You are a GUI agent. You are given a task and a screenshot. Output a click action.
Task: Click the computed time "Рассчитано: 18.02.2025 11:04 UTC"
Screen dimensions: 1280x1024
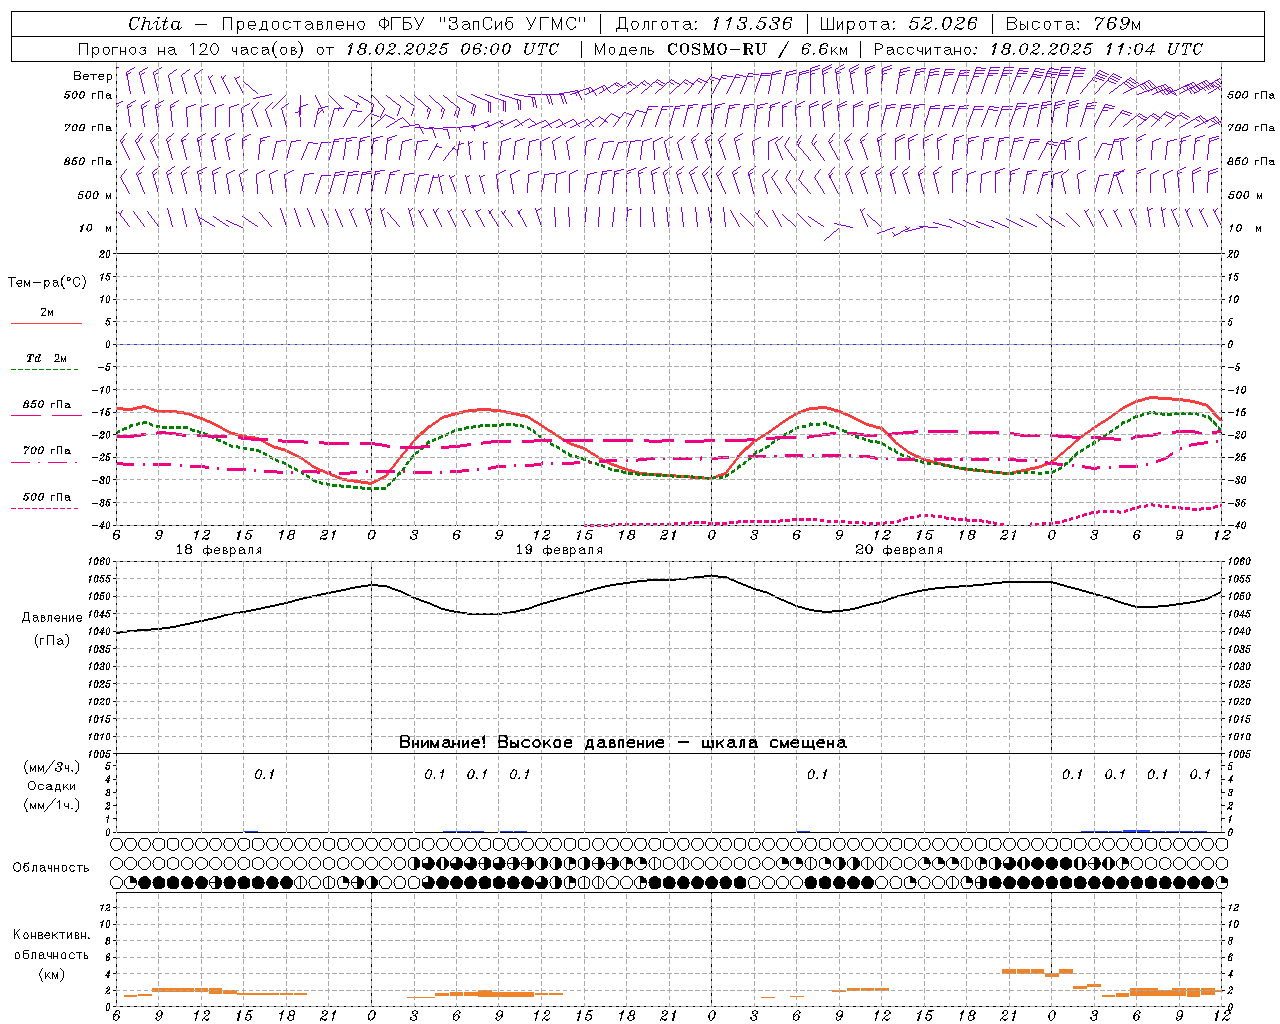point(1038,49)
